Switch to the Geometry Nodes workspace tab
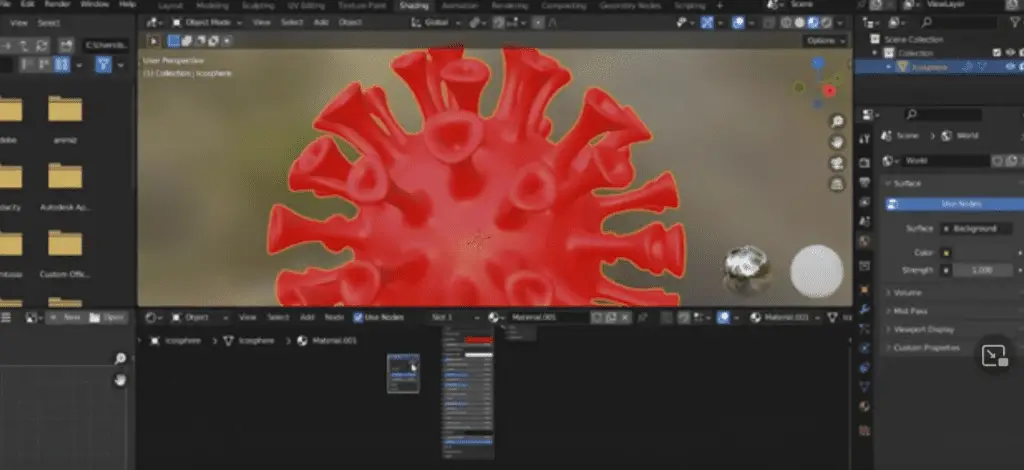The width and height of the screenshot is (1024, 470). point(630,5)
